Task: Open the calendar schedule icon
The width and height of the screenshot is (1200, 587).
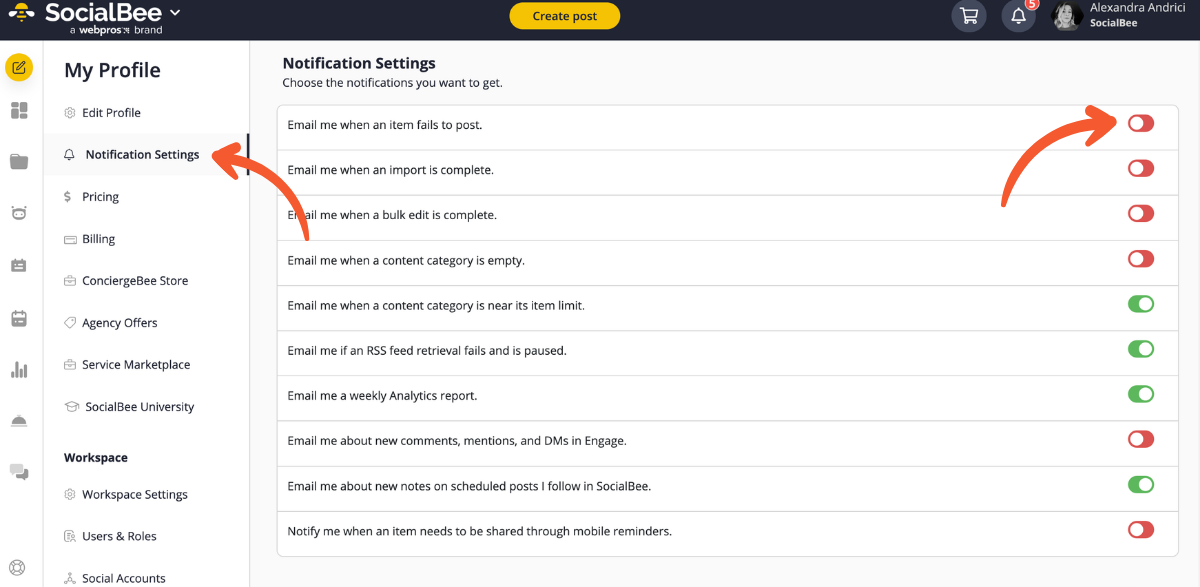Action: pos(19,318)
